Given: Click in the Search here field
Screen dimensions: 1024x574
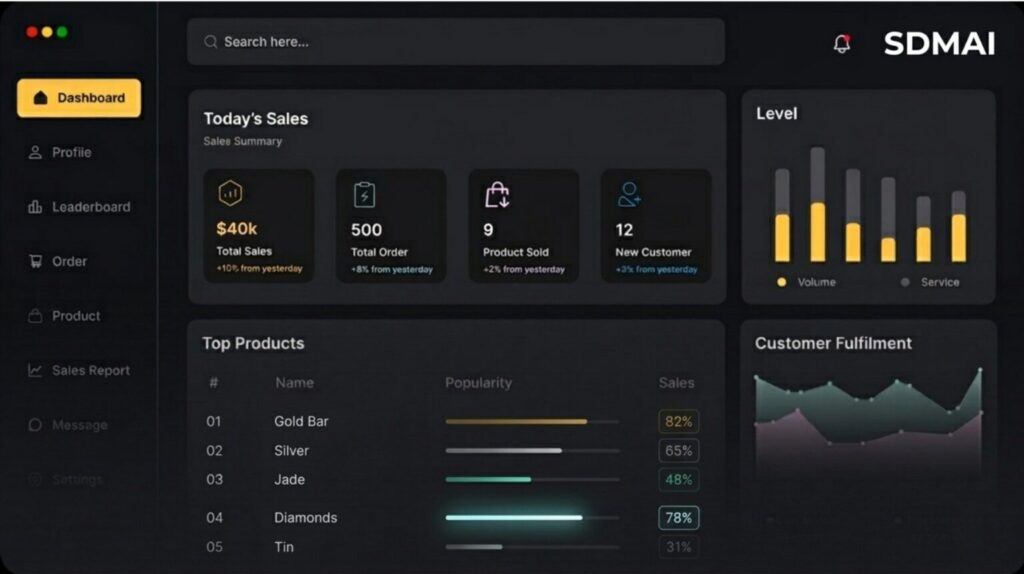Looking at the screenshot, I should [456, 42].
